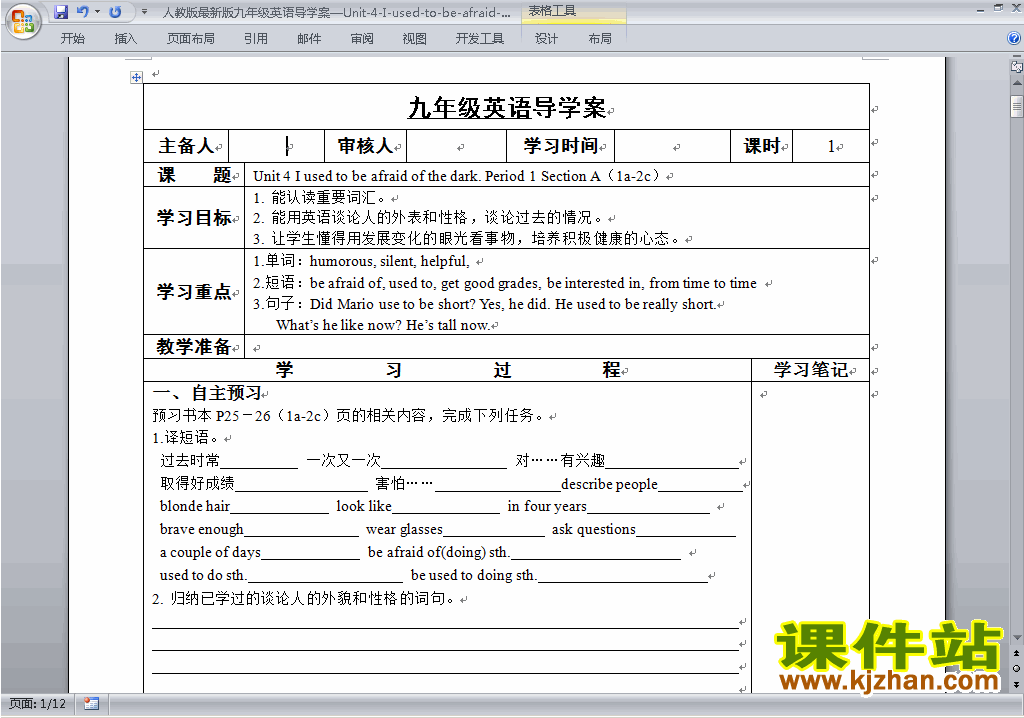
Task: Open the 插入 ribbon tab
Action: point(125,39)
